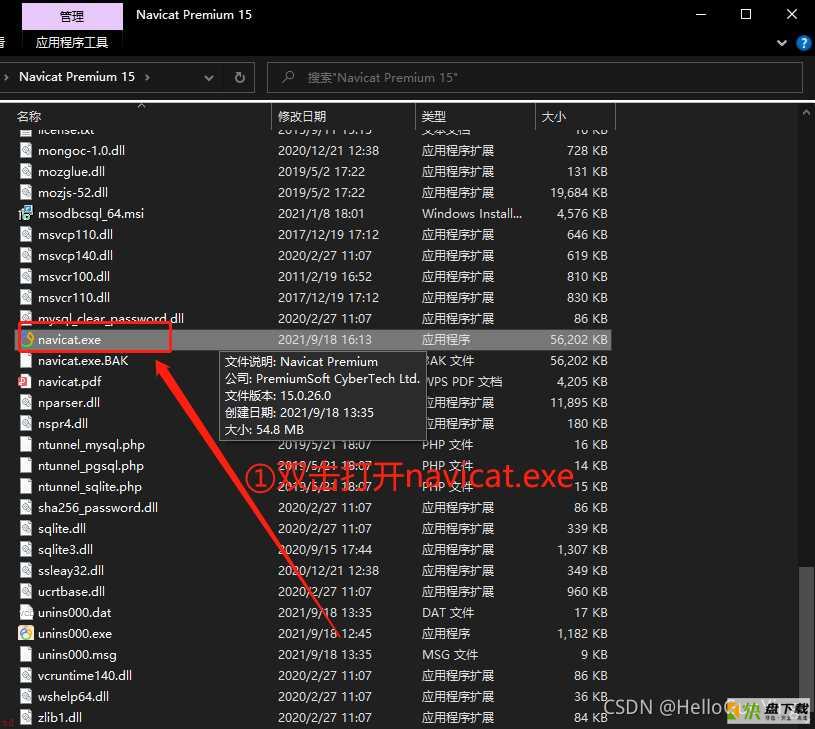
Task: Click the ntunnel_sqlite.php file icon
Action: click(25, 487)
